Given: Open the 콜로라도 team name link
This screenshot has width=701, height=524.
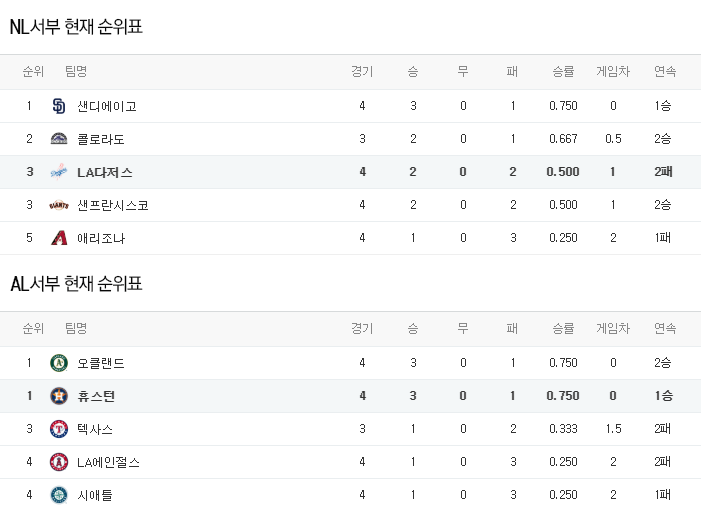Looking at the screenshot, I should click(x=101, y=139).
